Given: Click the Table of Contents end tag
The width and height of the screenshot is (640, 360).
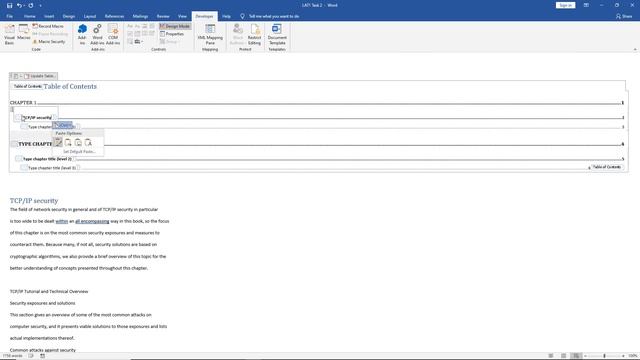Looking at the screenshot, I should pos(606,167).
